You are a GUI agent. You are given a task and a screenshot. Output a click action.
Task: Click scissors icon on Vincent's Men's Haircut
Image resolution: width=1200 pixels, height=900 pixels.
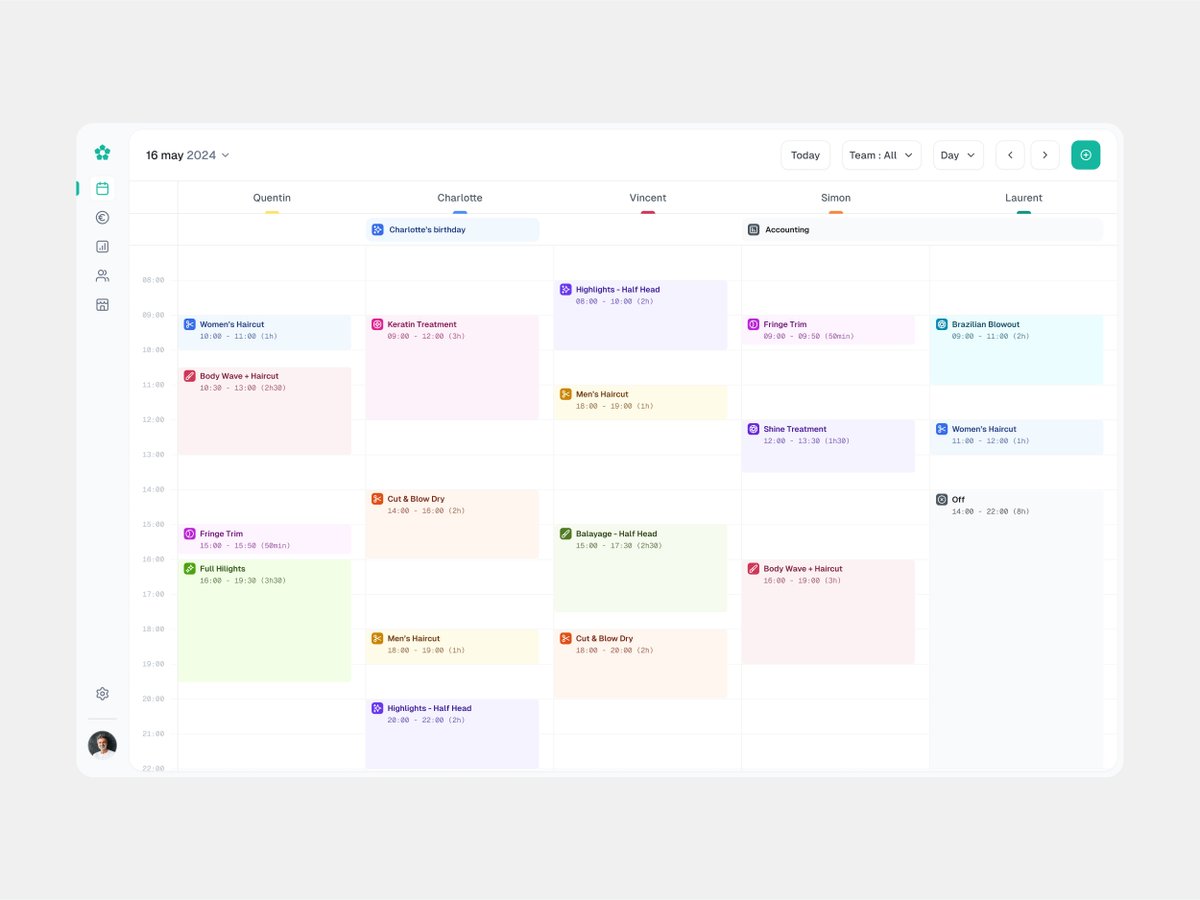coord(565,394)
